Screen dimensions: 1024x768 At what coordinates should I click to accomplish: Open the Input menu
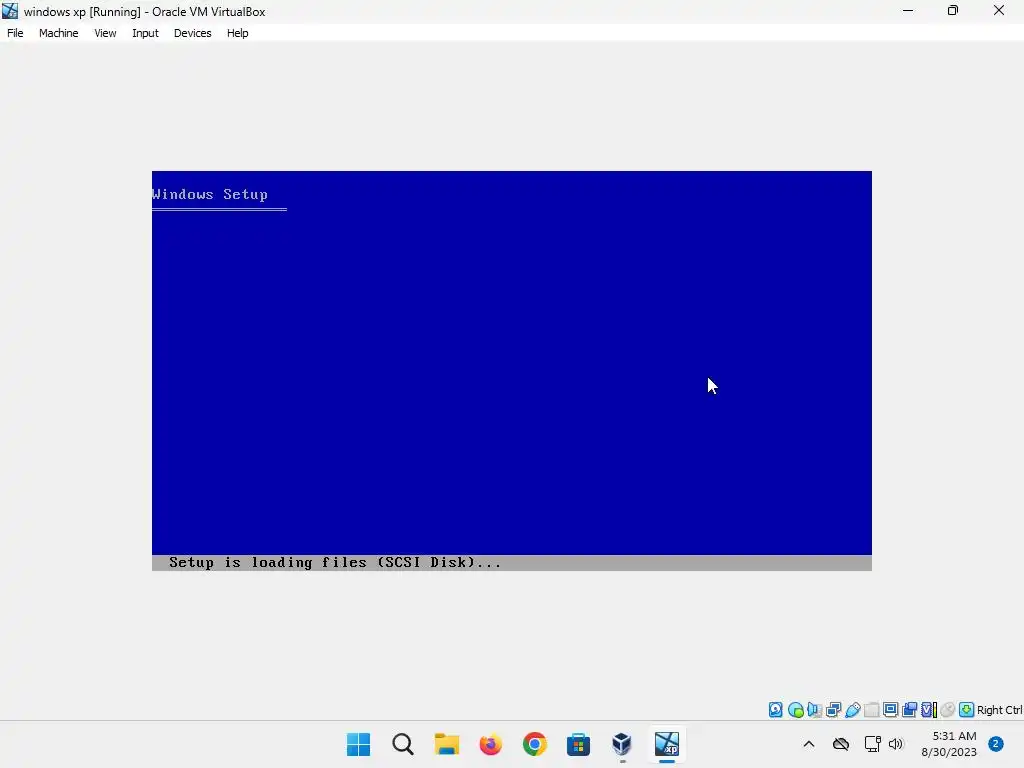pos(145,33)
